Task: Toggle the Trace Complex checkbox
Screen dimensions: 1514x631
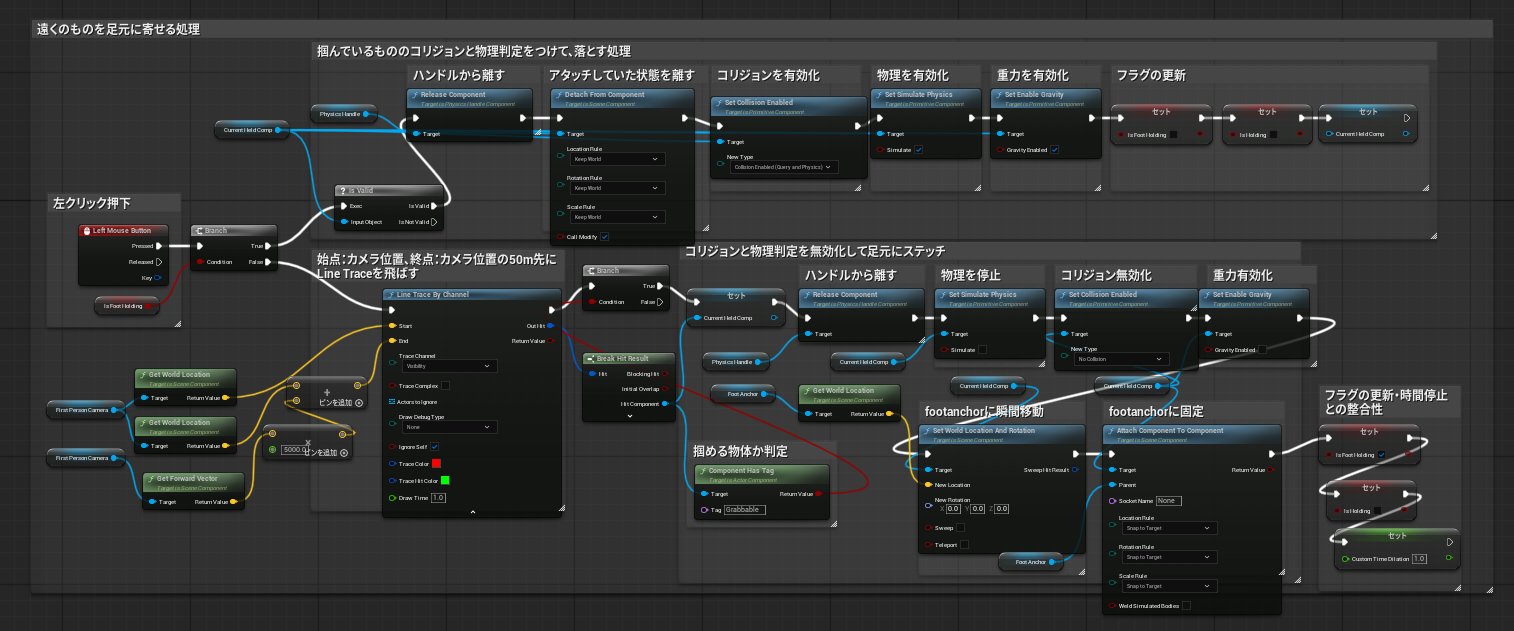Action: (446, 386)
